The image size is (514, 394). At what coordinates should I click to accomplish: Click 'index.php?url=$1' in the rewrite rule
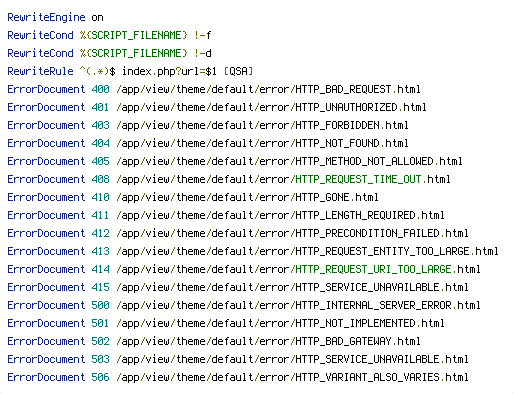(x=169, y=71)
